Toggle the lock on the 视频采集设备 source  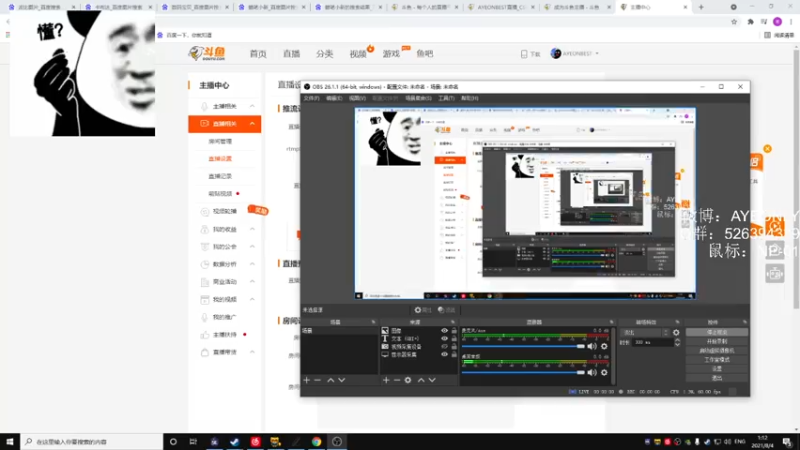pos(454,346)
